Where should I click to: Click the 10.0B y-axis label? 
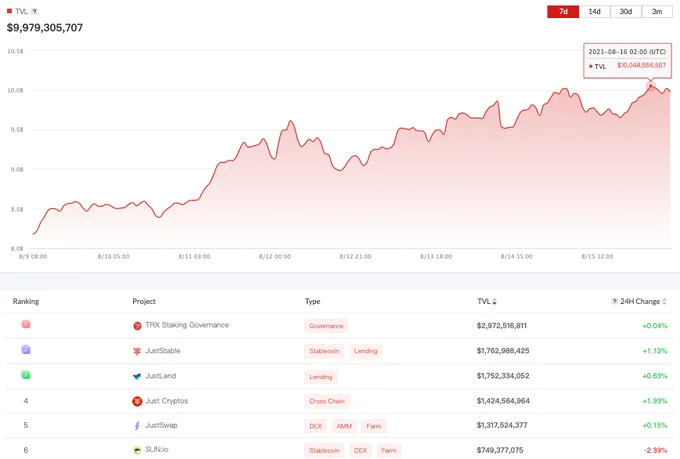[x=15, y=90]
